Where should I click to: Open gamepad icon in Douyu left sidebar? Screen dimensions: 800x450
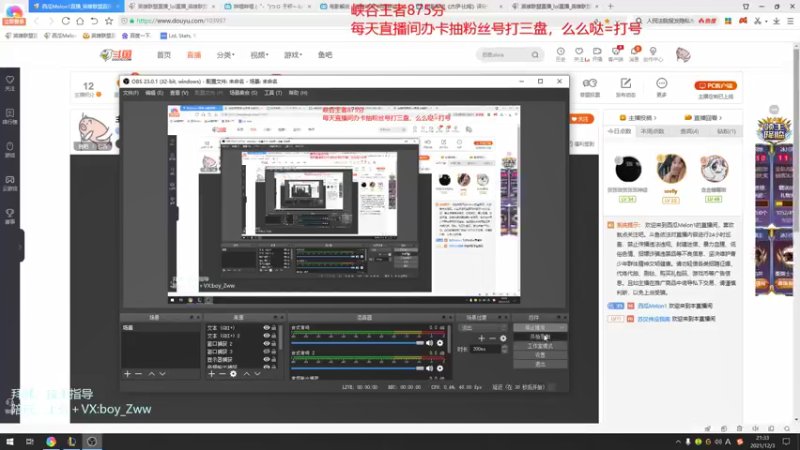(10, 180)
